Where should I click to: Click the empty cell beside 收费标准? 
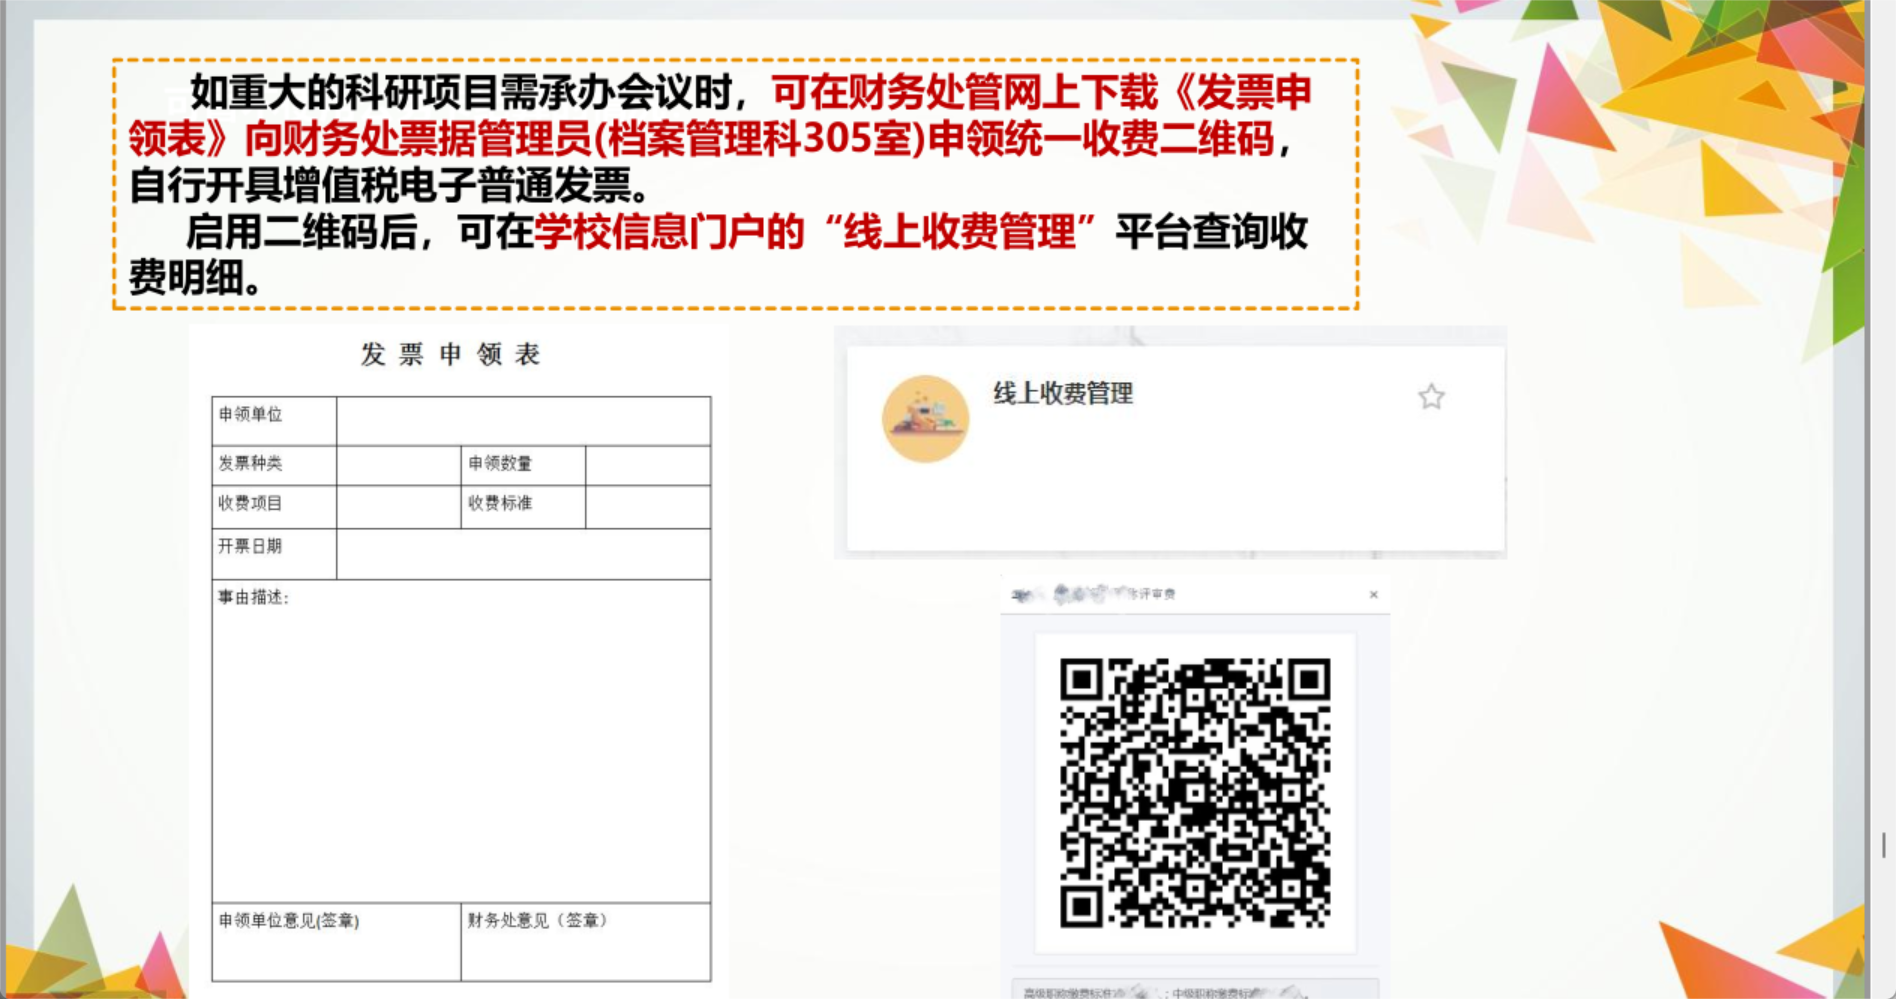(x=648, y=507)
